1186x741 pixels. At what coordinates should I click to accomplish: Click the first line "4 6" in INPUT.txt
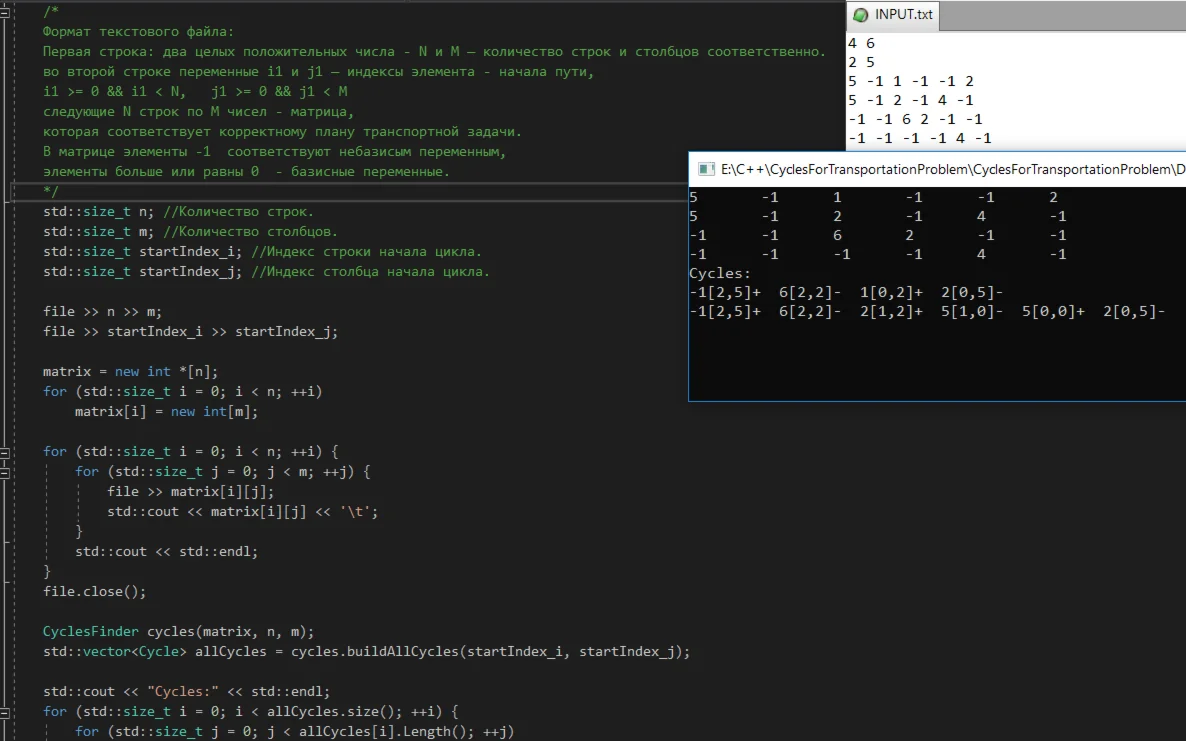[860, 44]
